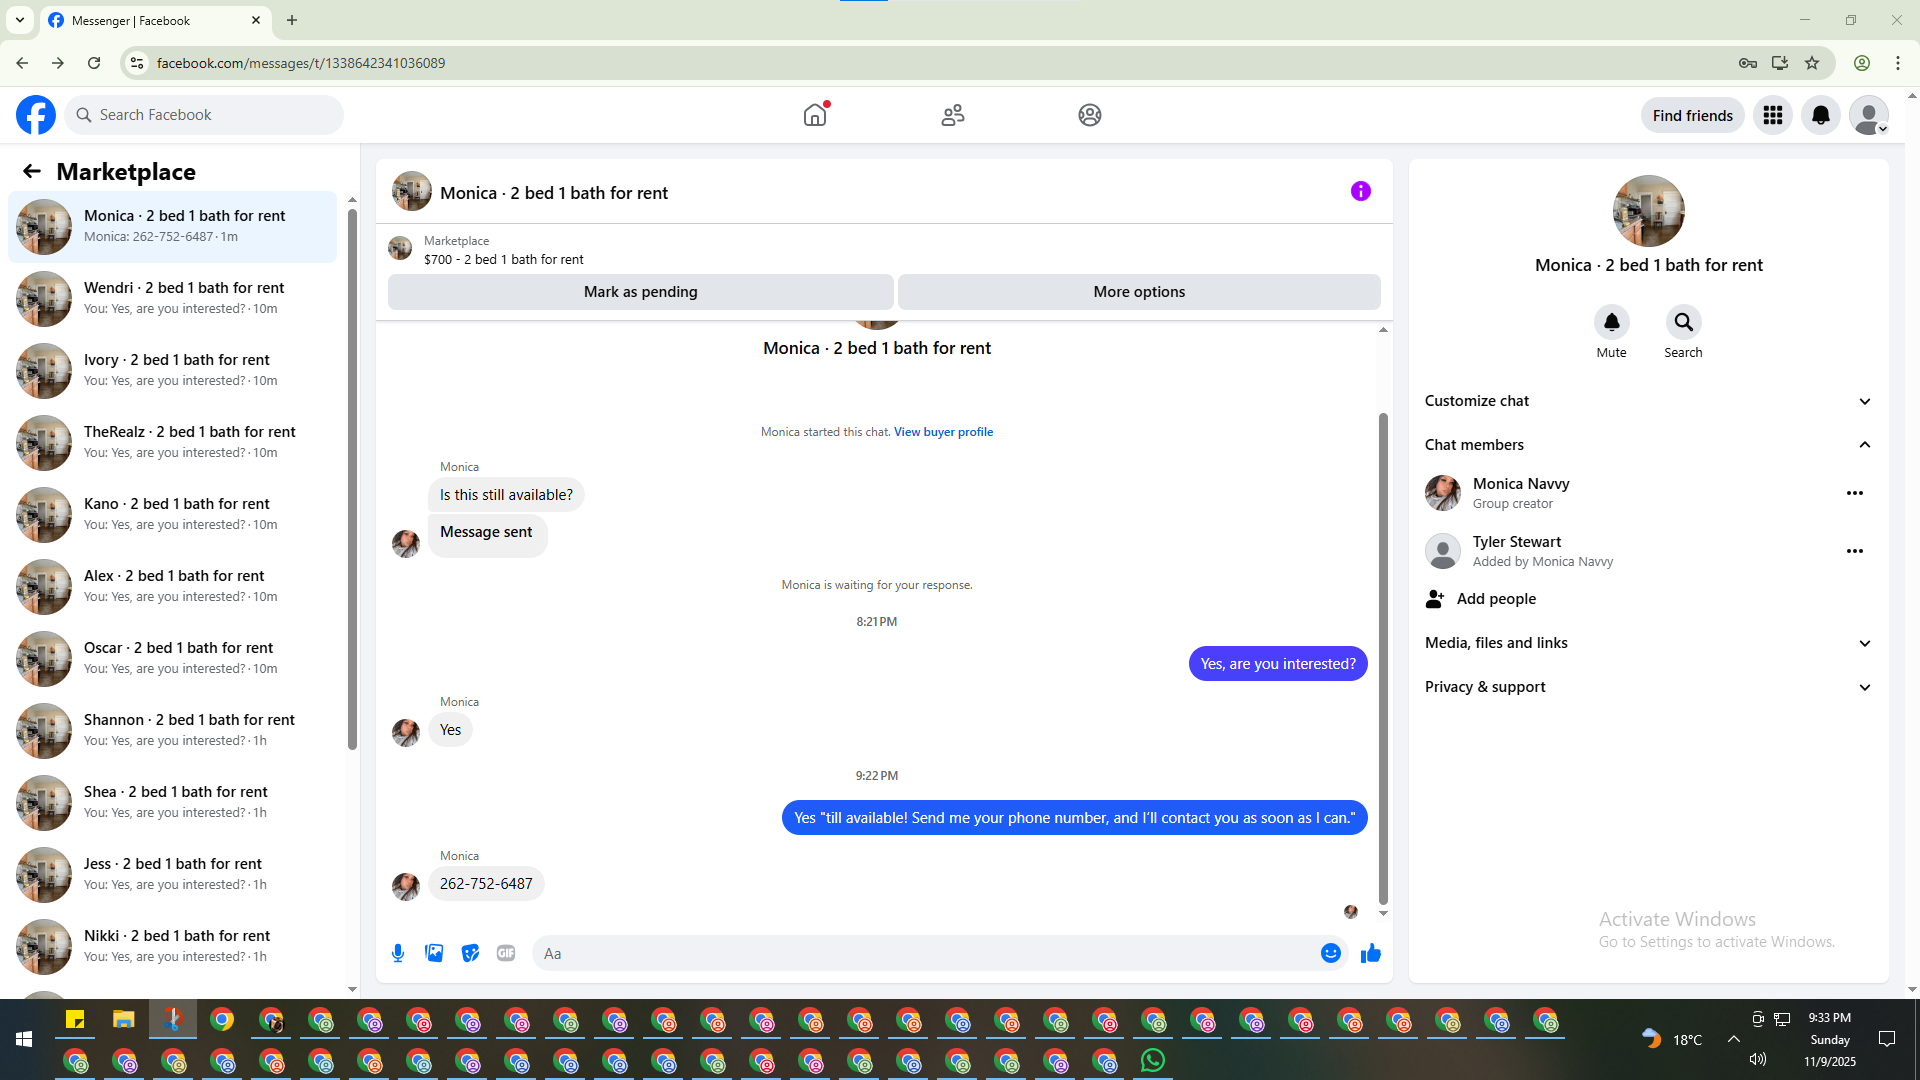Attach a photo or file
The image size is (1920, 1080).
(x=434, y=953)
